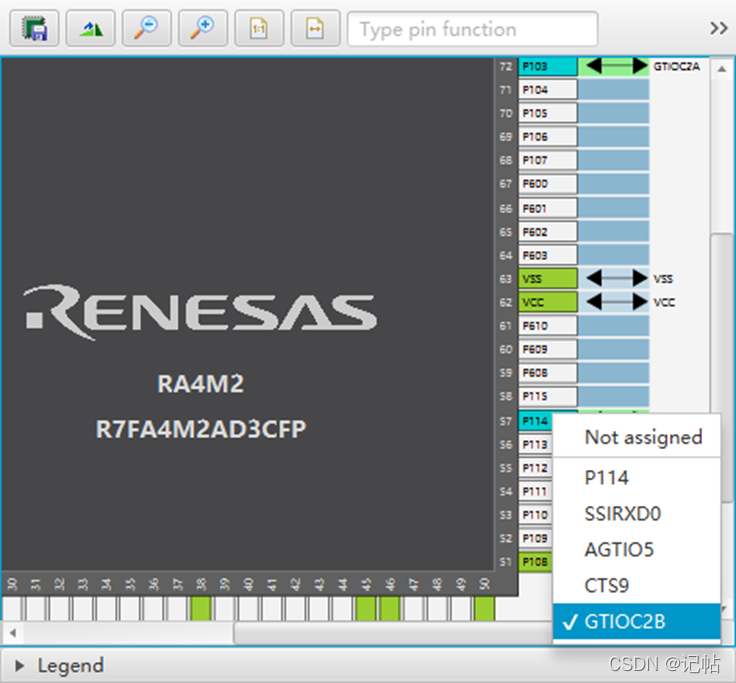Click pin 69 P106 box

(x=547, y=137)
